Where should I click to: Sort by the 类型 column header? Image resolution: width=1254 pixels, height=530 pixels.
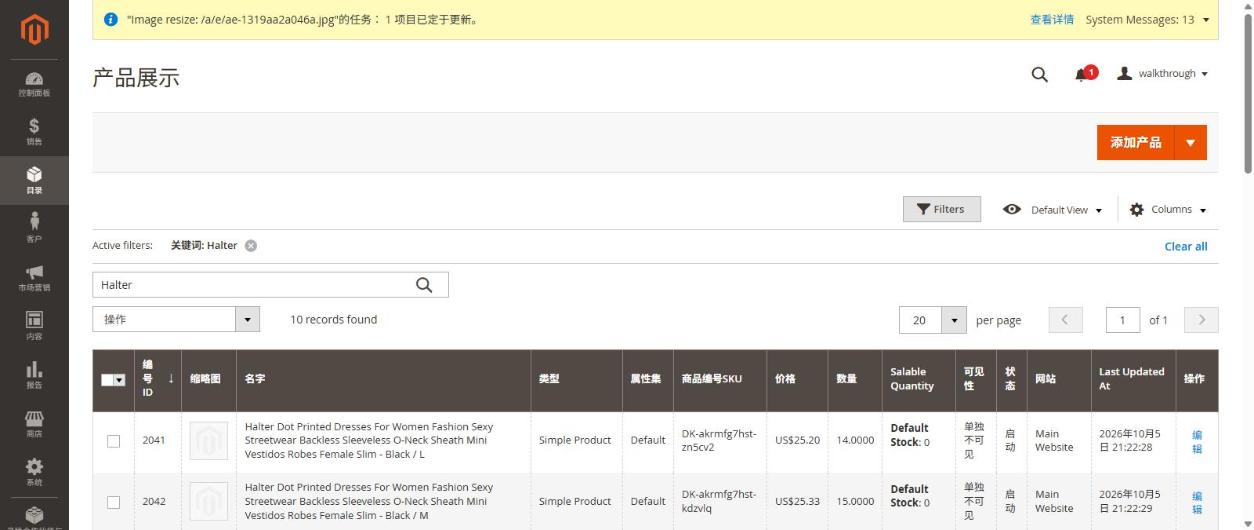576,380
